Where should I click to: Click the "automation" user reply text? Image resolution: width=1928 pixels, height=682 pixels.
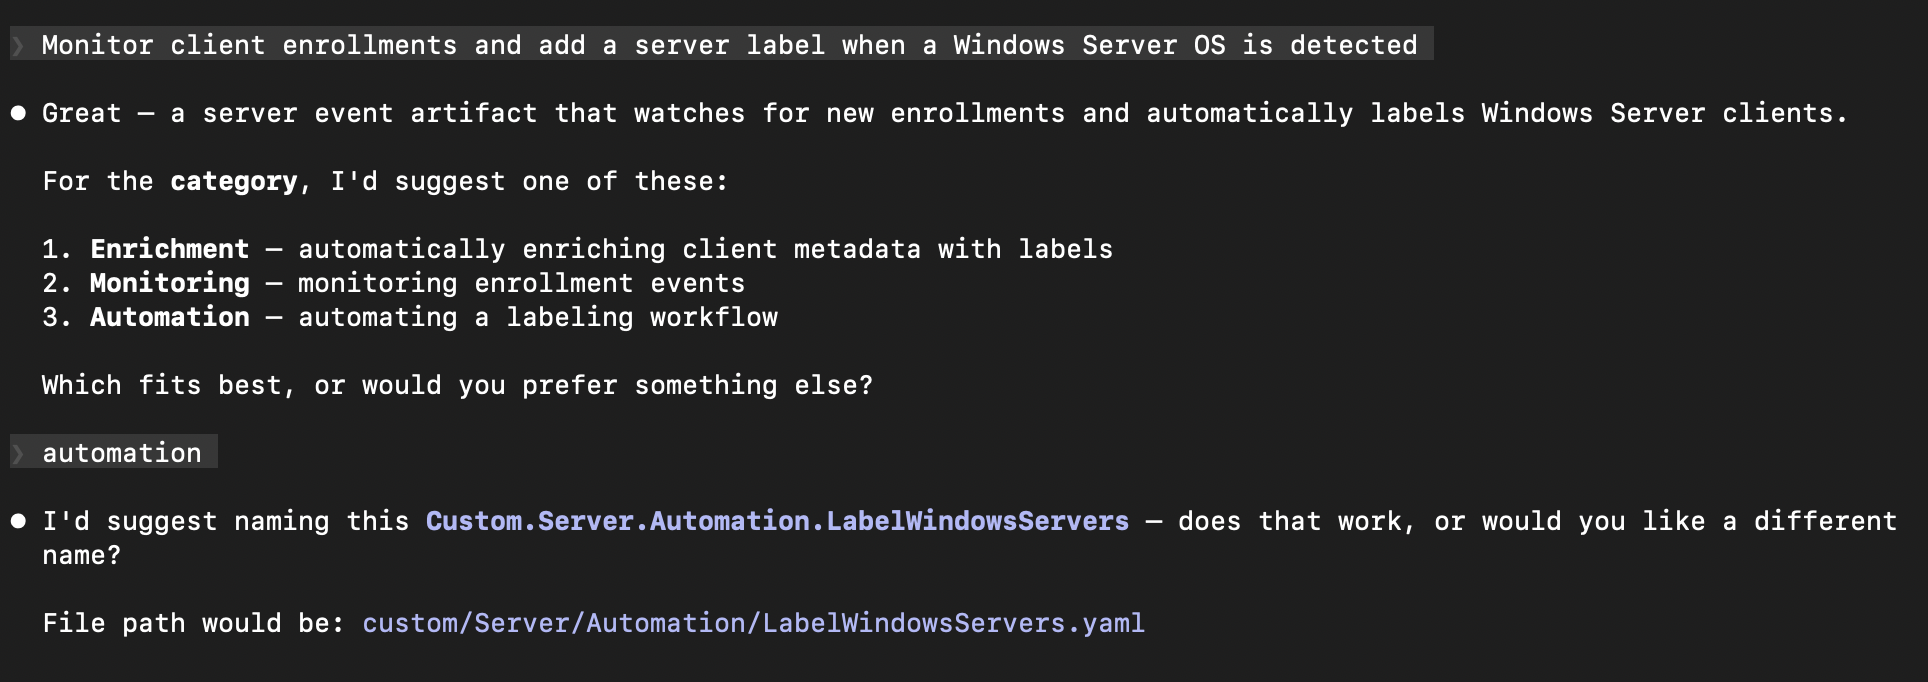click(x=121, y=453)
